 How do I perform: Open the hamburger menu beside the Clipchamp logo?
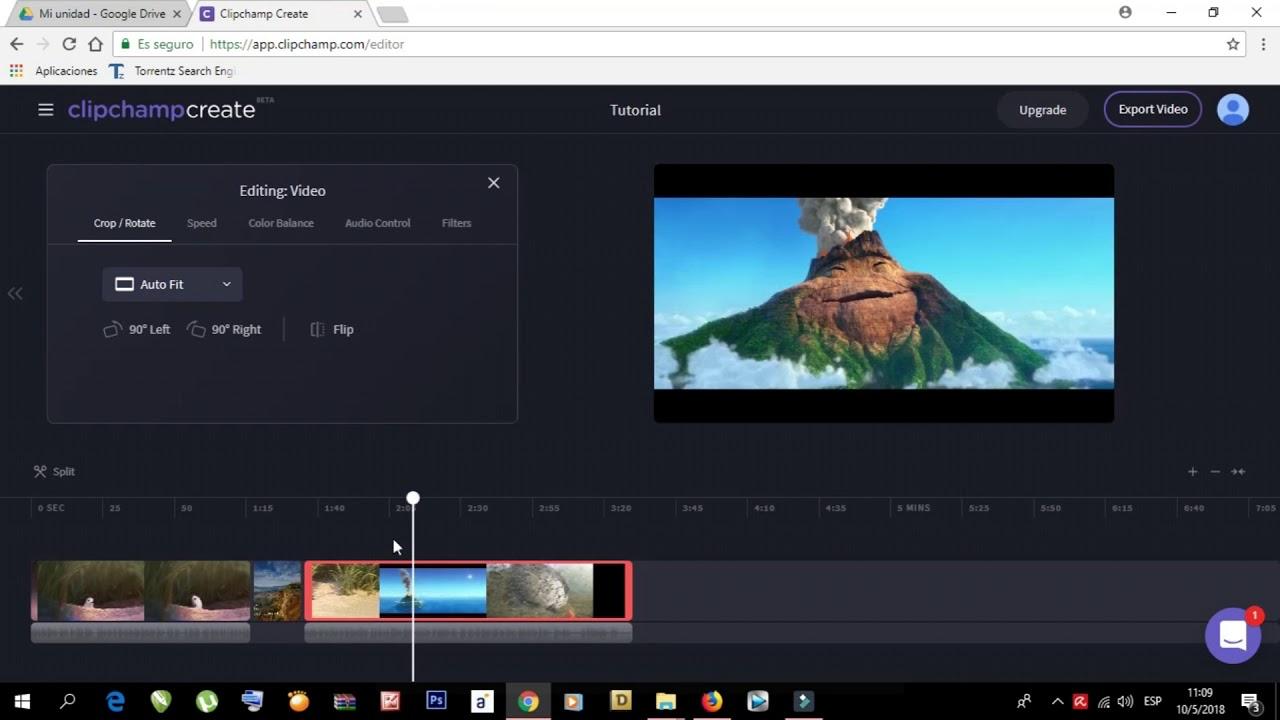(45, 110)
